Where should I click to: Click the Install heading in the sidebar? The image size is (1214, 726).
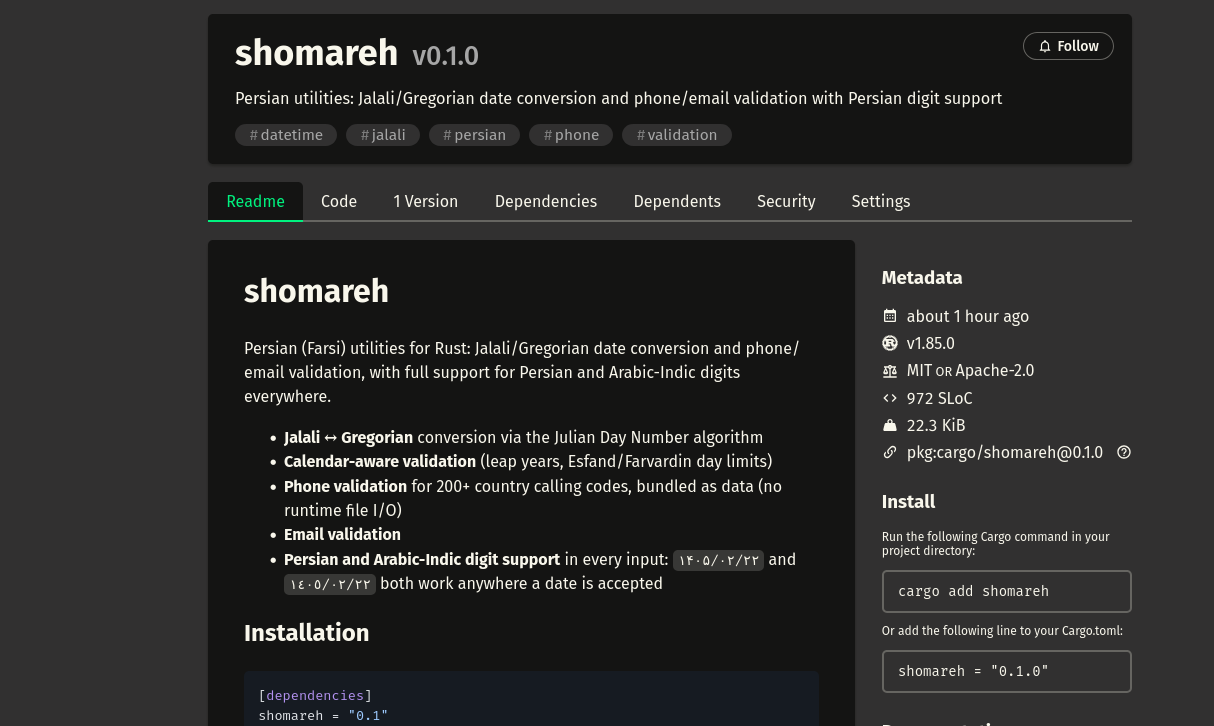[x=908, y=502]
